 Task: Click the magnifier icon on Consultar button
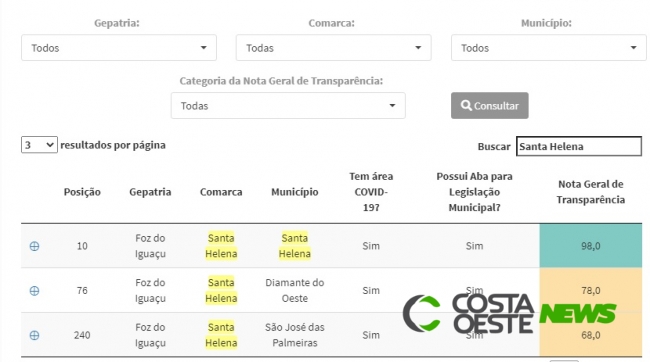point(466,105)
